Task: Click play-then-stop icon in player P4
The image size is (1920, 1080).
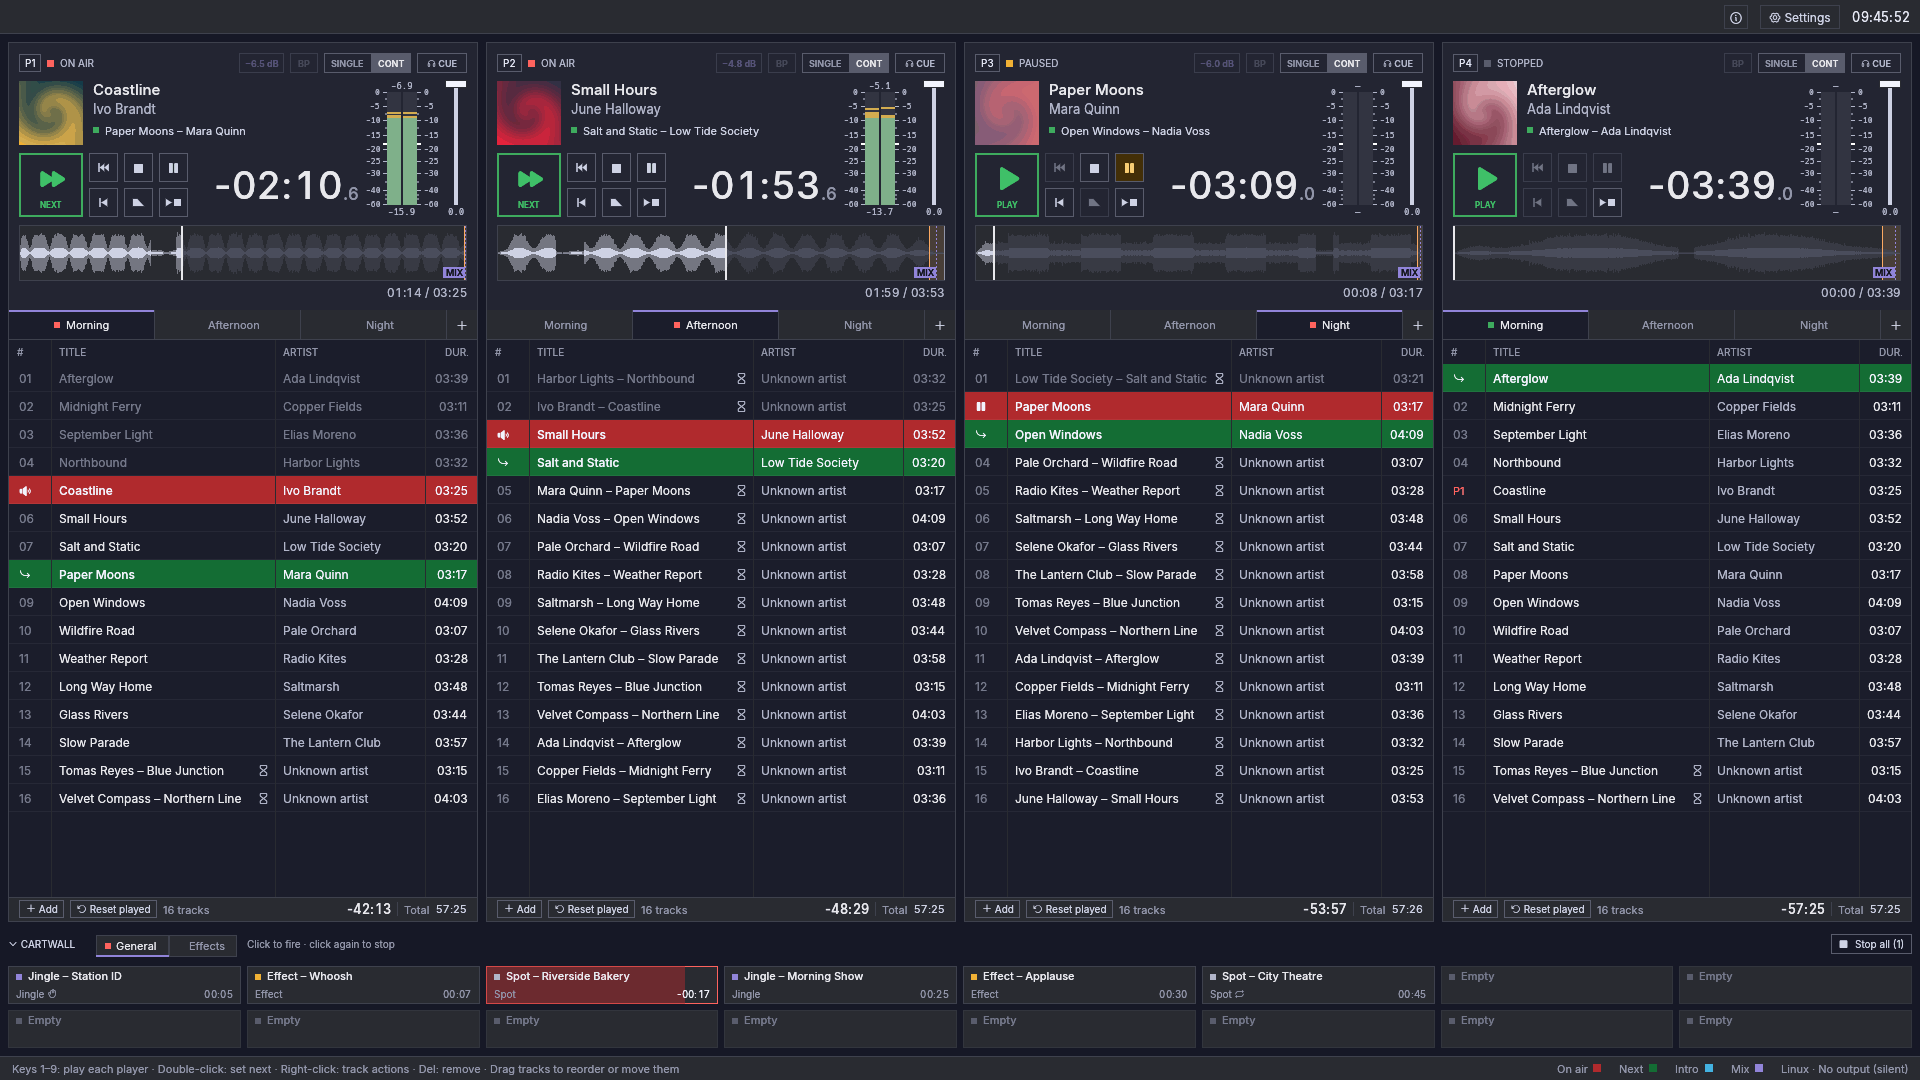Action: [1607, 202]
